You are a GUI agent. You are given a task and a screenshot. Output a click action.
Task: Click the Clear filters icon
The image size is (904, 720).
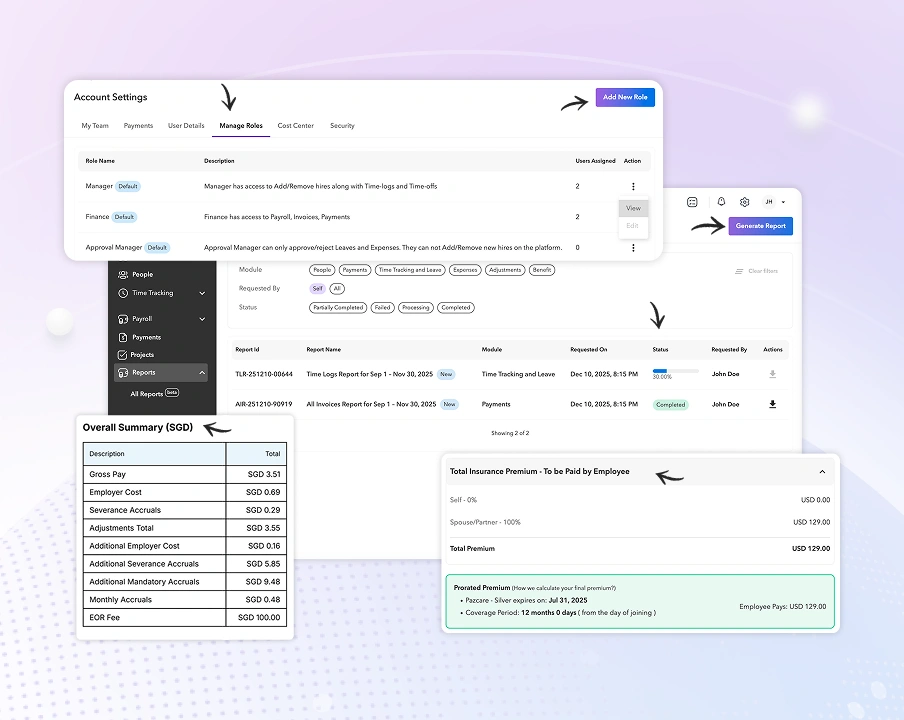click(x=739, y=271)
